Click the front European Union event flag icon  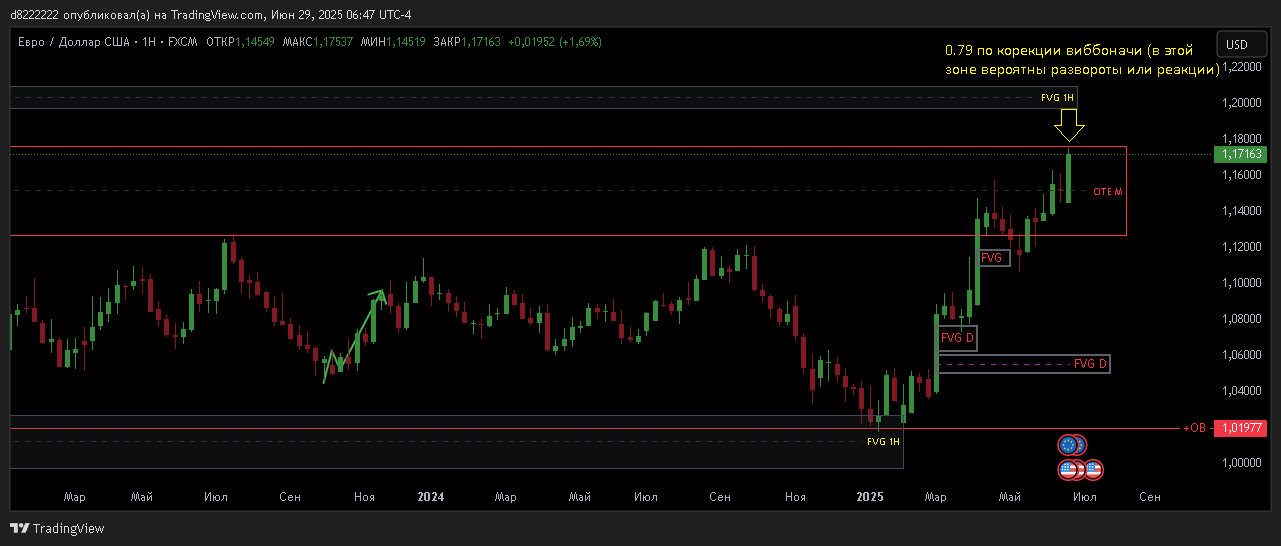1068,445
